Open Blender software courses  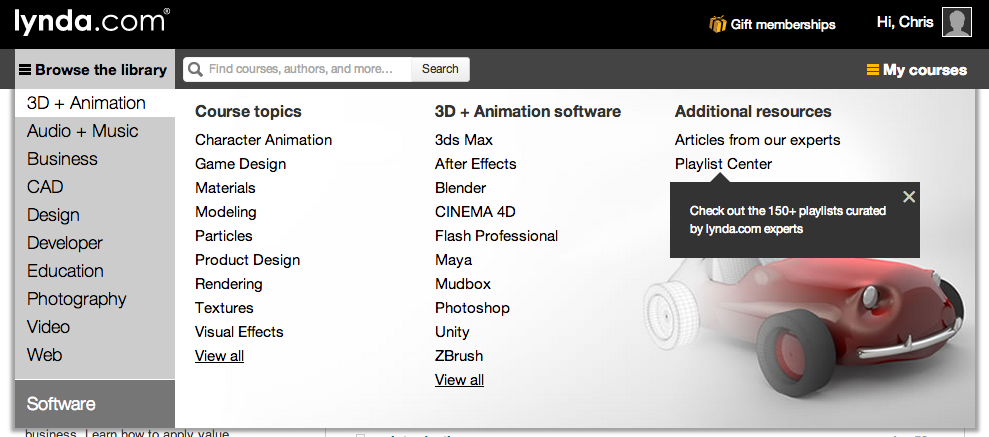(x=460, y=188)
